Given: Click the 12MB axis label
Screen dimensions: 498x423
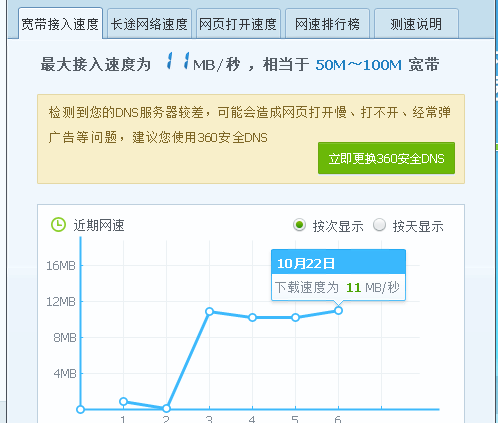Looking at the screenshot, I should [61, 302].
